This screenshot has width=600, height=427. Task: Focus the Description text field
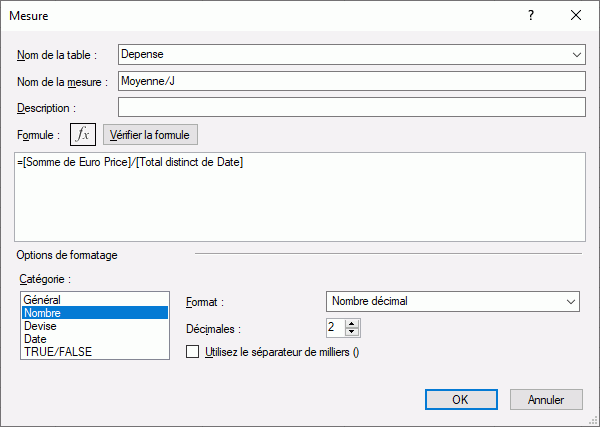pyautogui.click(x=350, y=107)
